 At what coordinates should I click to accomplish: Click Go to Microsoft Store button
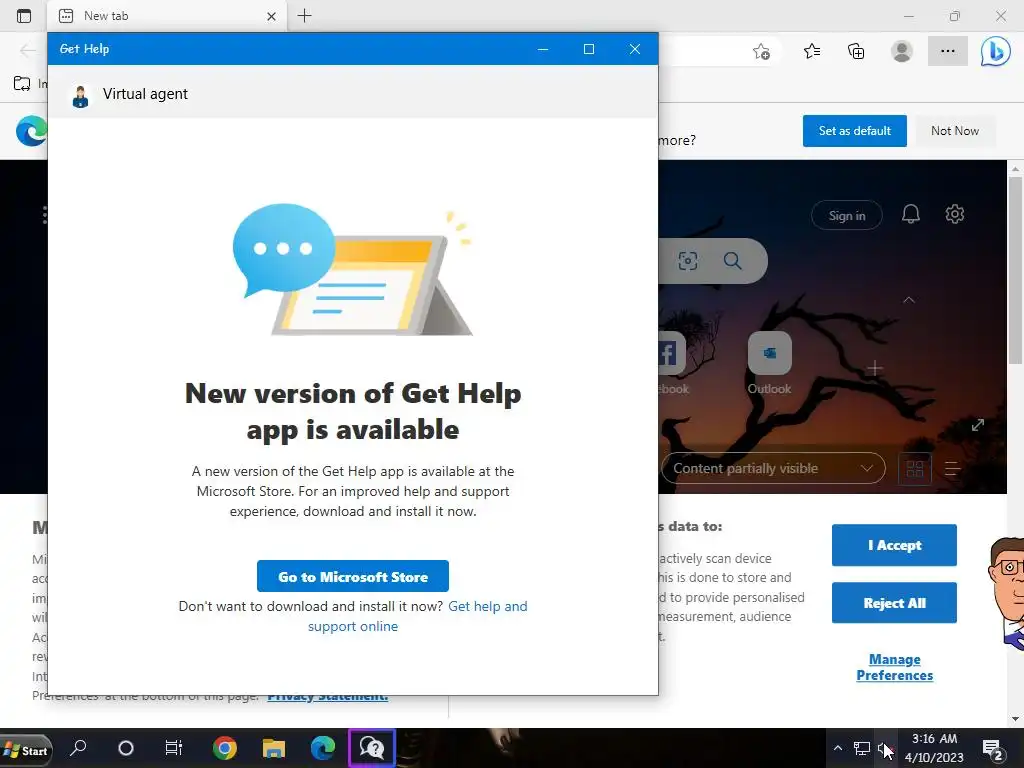tap(353, 576)
